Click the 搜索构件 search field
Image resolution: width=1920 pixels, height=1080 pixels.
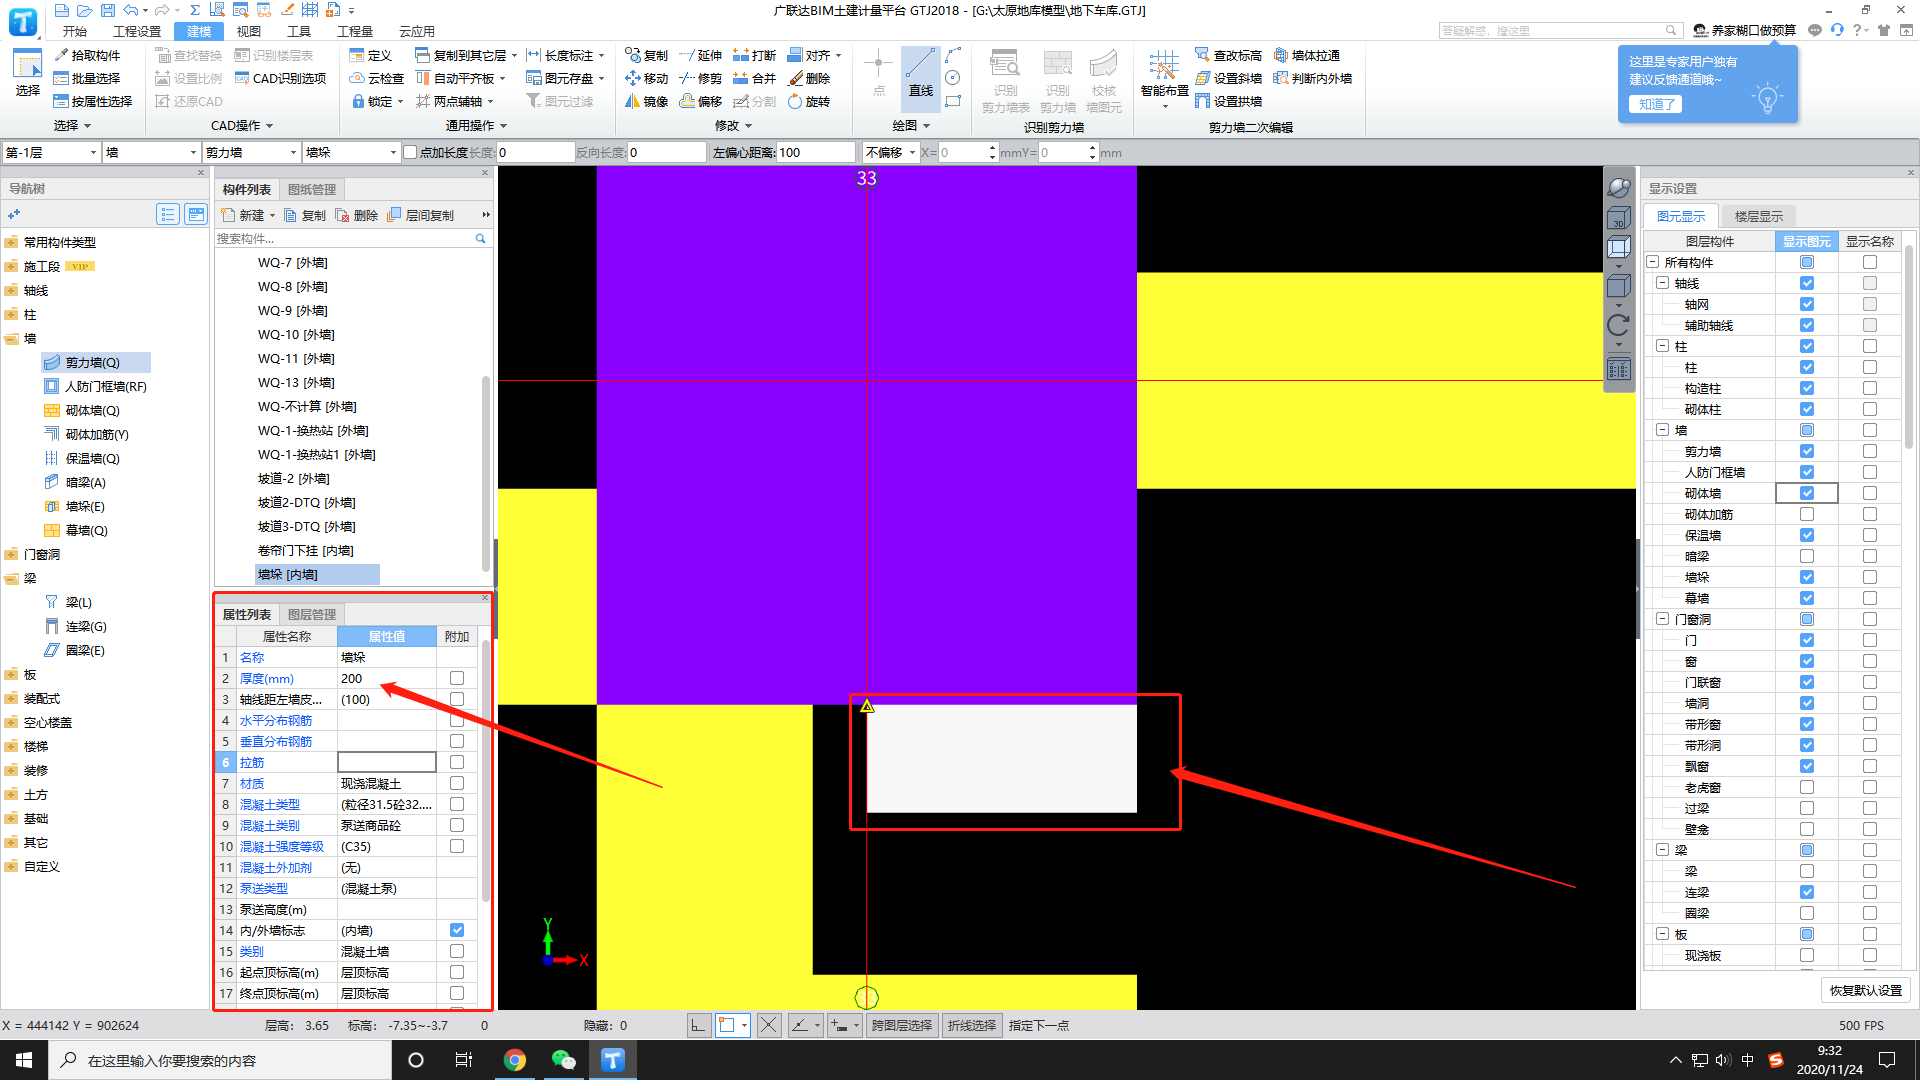click(345, 238)
